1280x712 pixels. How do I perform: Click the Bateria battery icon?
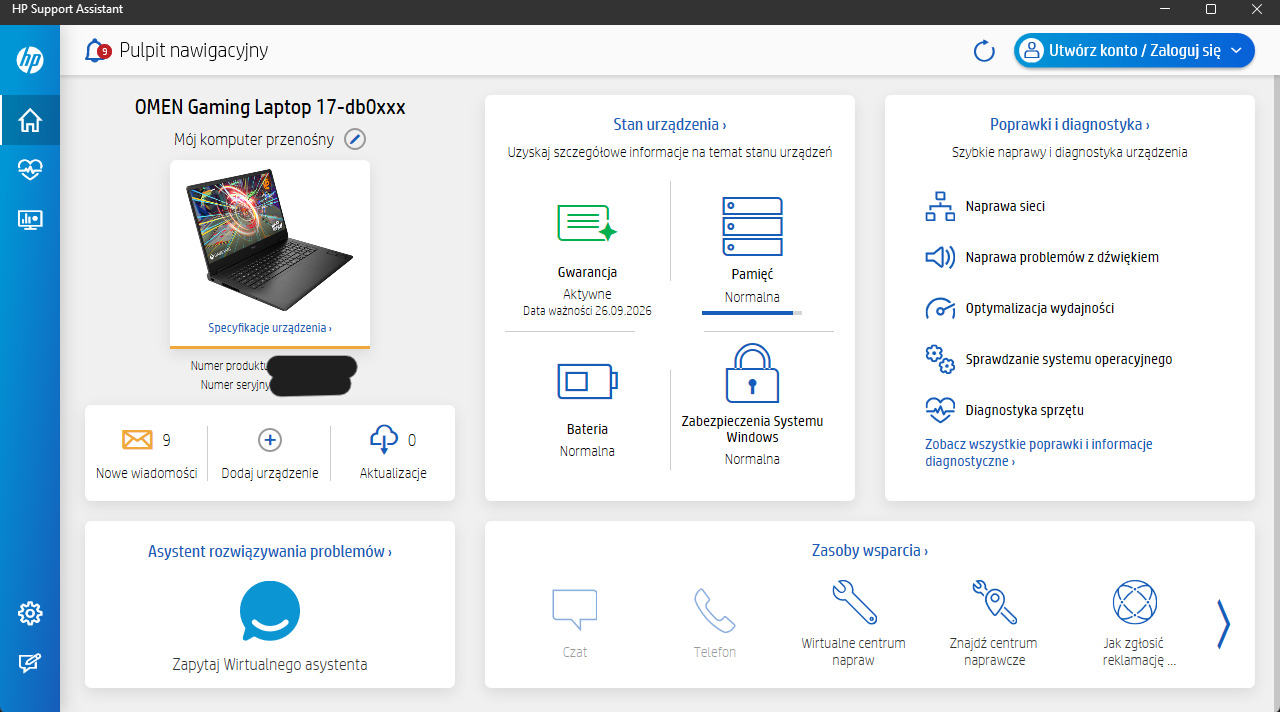coord(587,381)
